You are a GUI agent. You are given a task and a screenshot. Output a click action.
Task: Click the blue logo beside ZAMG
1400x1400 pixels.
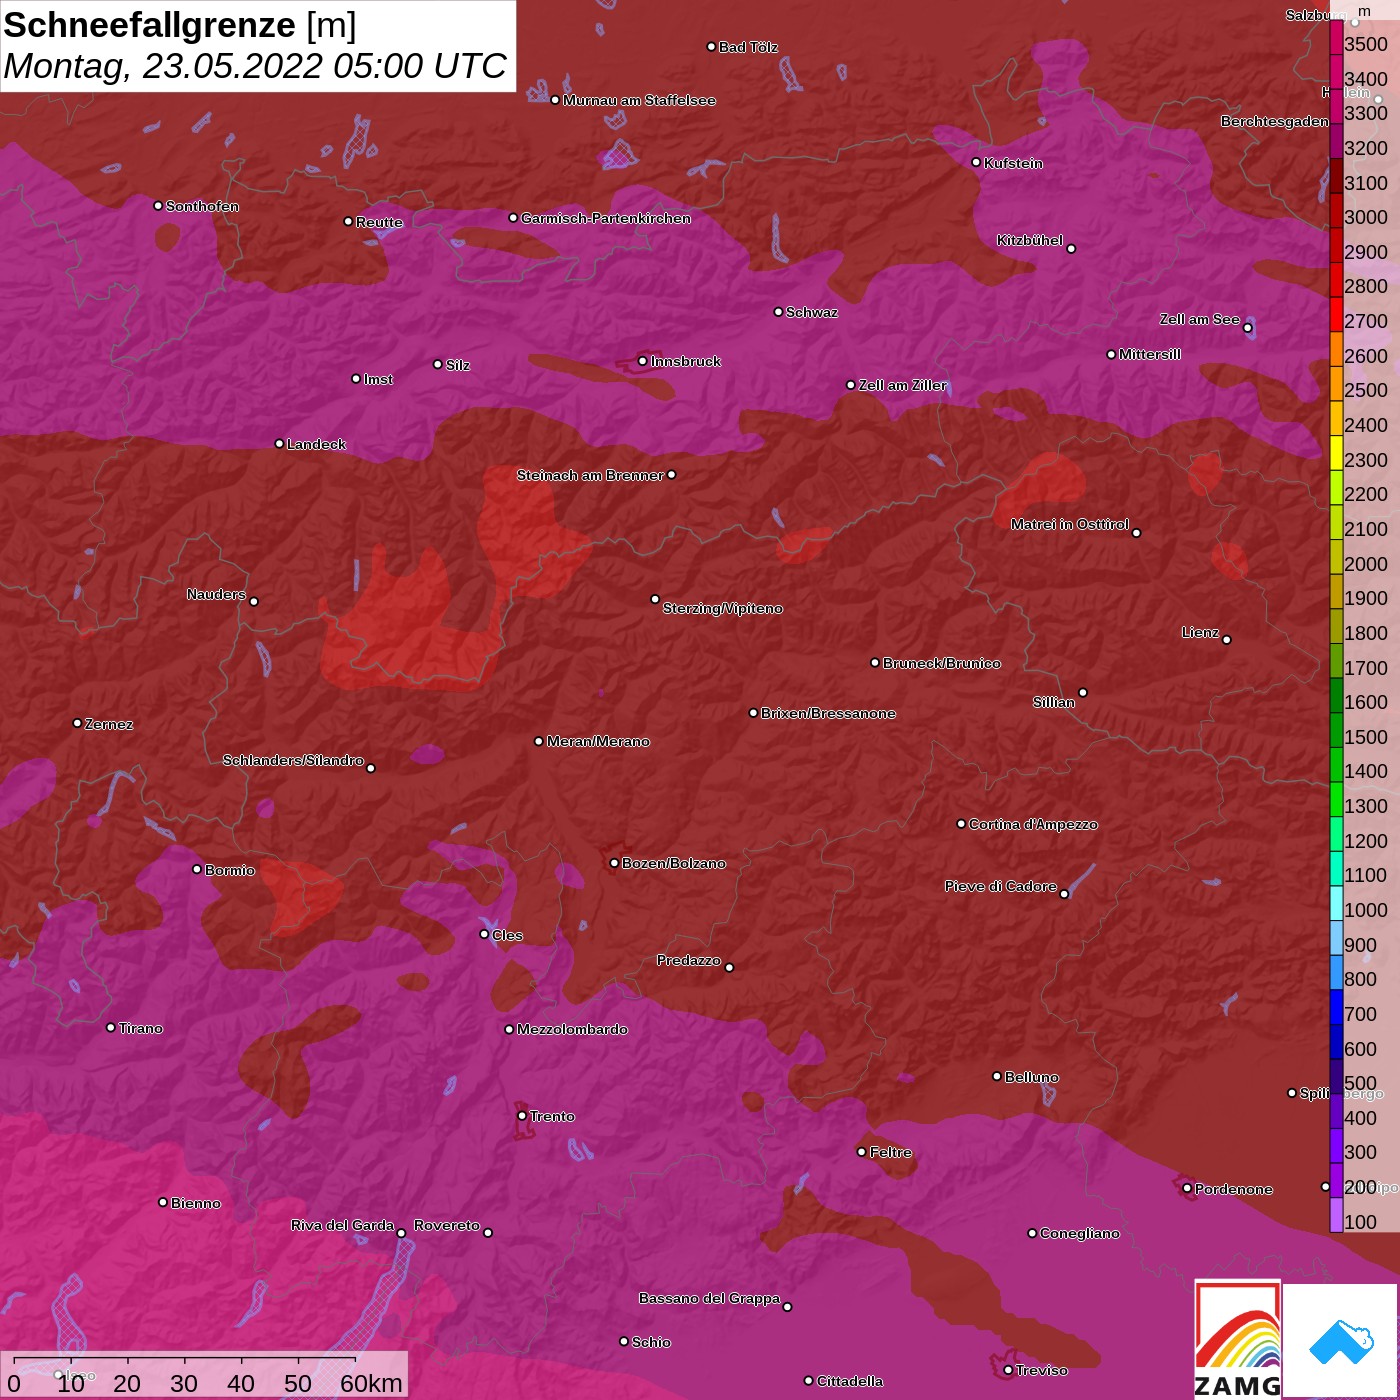(x=1340, y=1341)
